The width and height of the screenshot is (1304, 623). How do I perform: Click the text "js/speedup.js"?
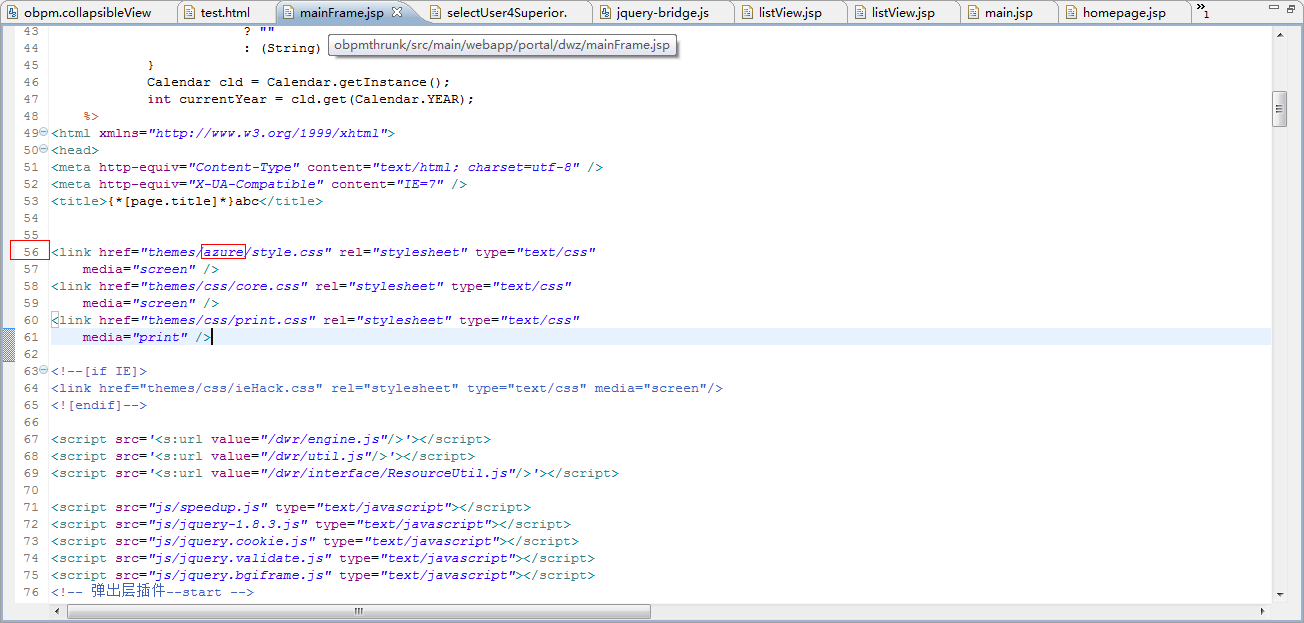208,507
